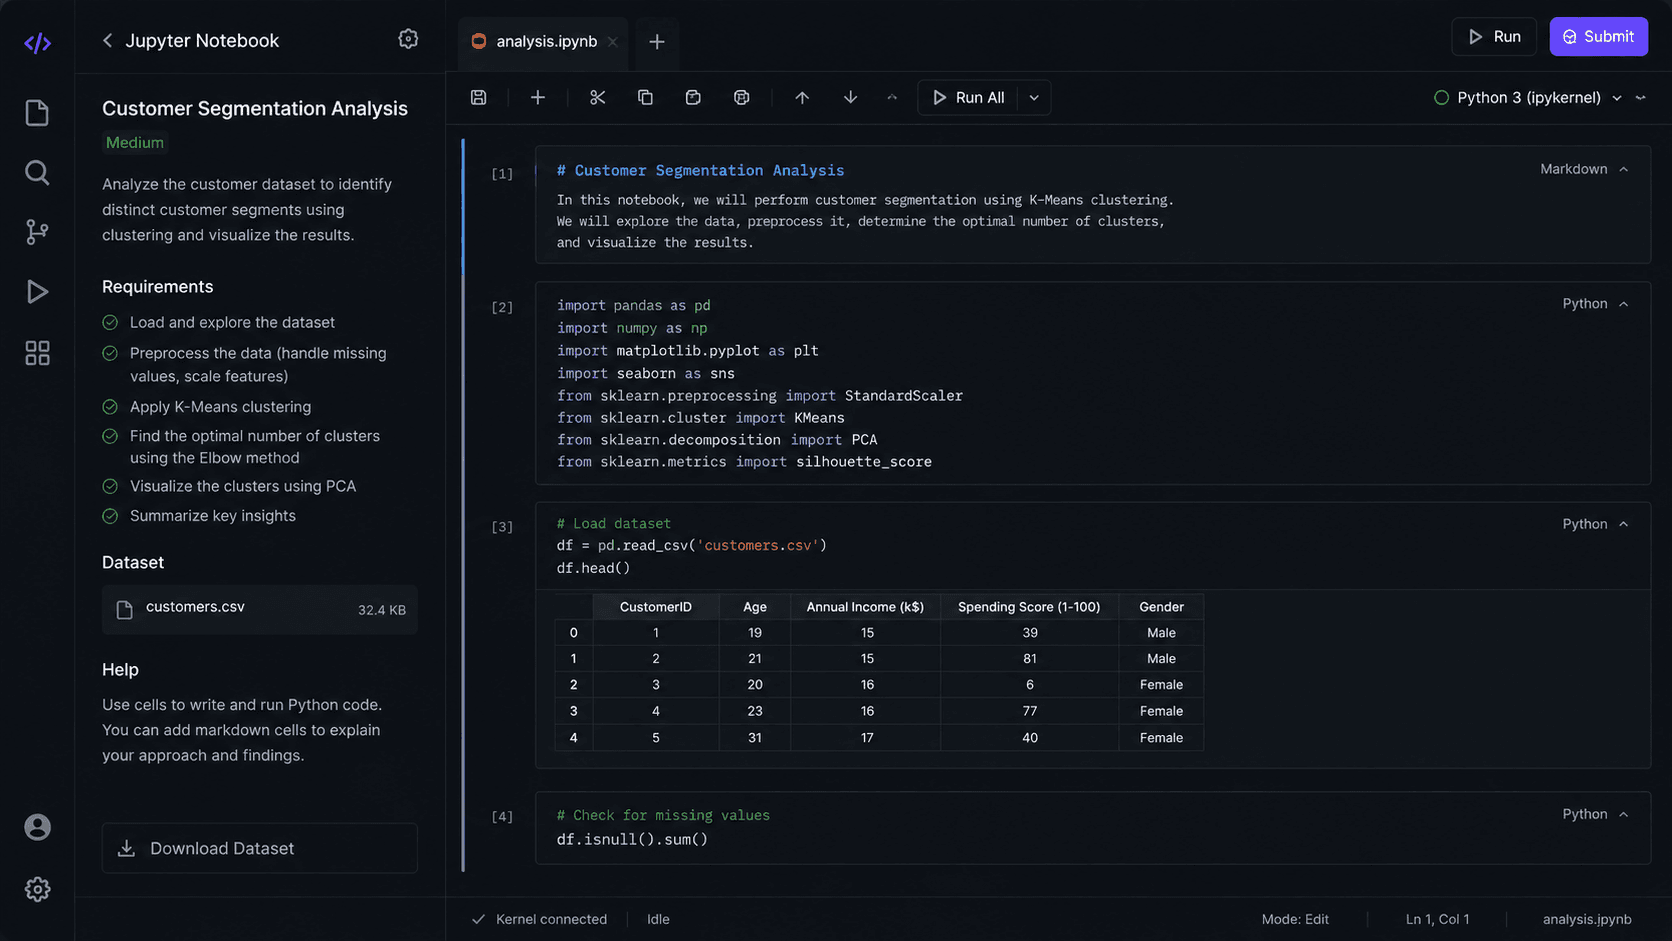Click the Run button at the top right
This screenshot has height=941, width=1672.
coord(1494,37)
